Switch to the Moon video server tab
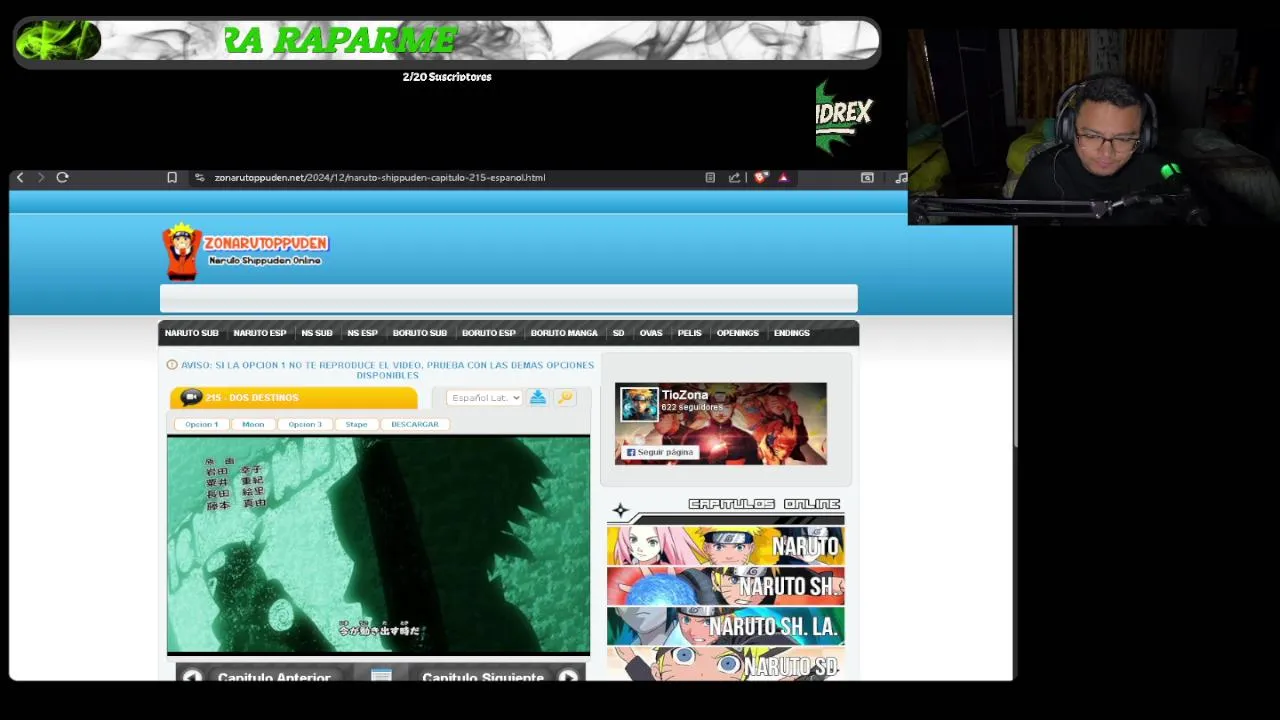Screen dimensions: 1280x720 coord(253,424)
